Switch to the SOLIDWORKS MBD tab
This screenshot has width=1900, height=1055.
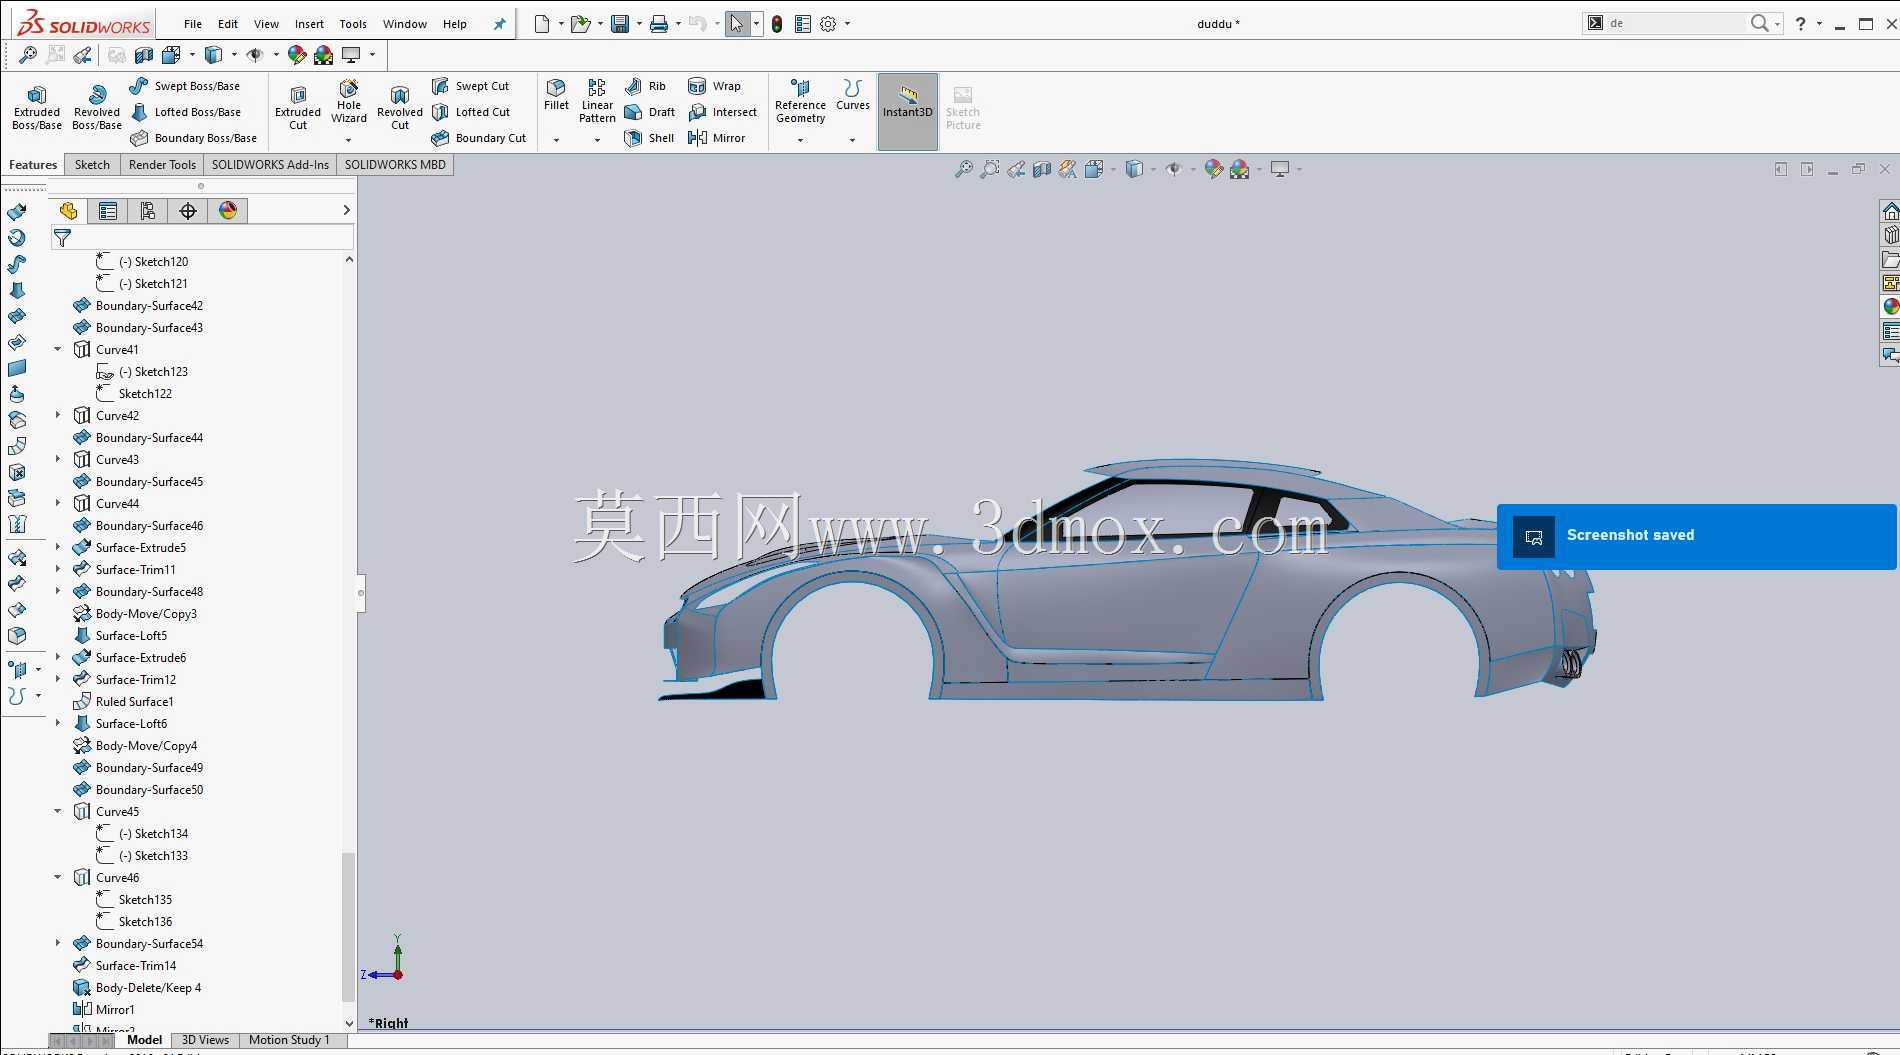coord(395,165)
